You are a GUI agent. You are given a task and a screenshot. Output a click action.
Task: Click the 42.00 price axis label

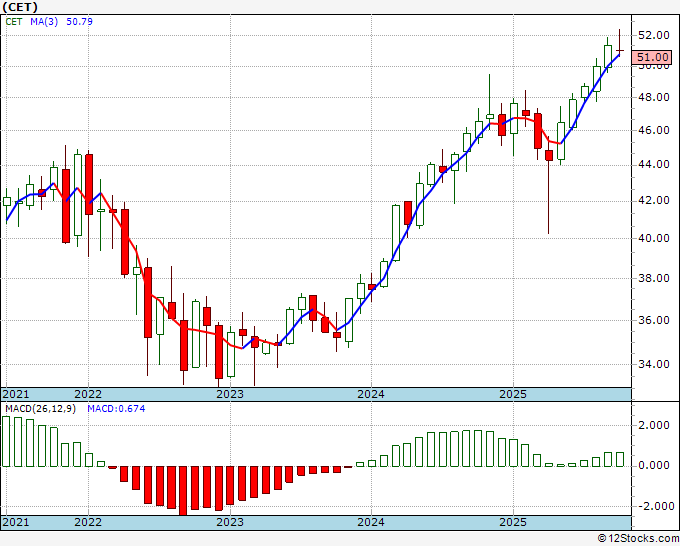pos(653,200)
